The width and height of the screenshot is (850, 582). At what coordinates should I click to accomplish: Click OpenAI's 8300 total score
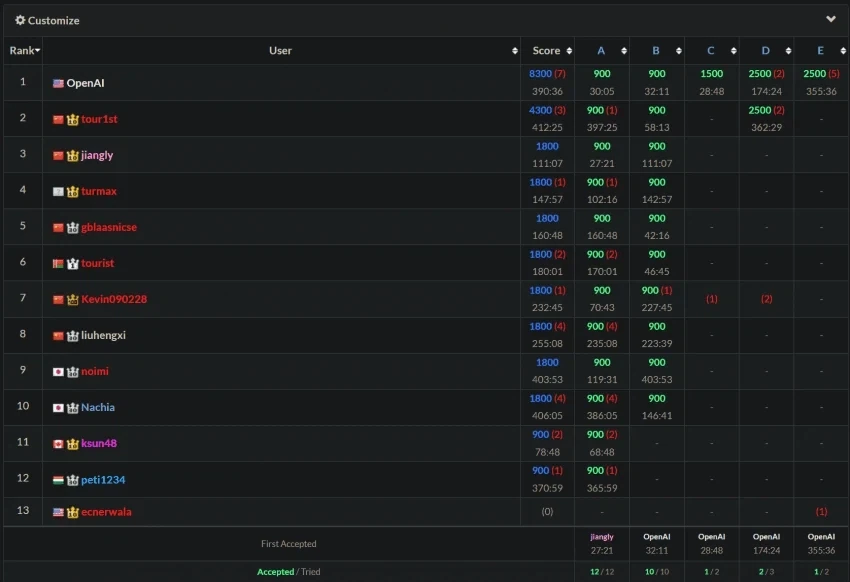point(540,74)
